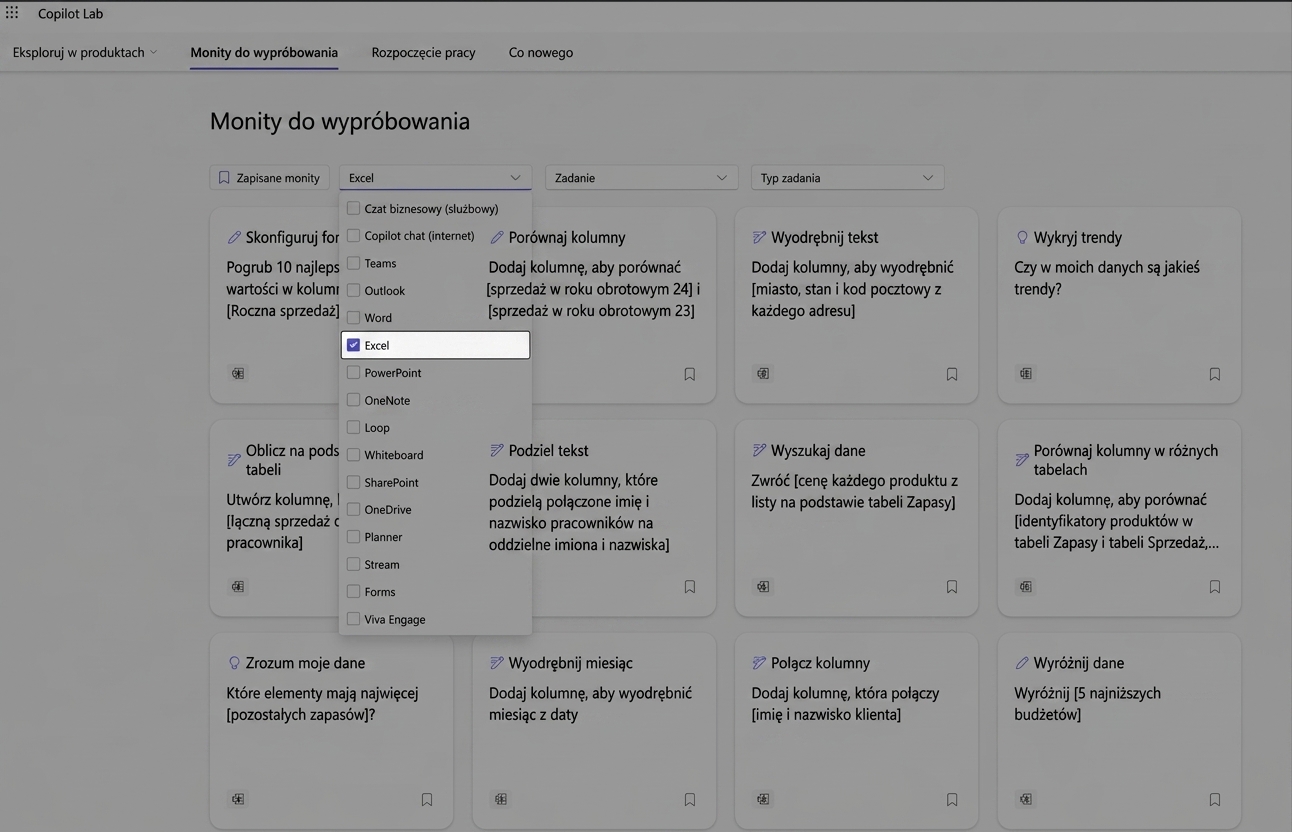Open the Co nowego tab

pos(541,52)
